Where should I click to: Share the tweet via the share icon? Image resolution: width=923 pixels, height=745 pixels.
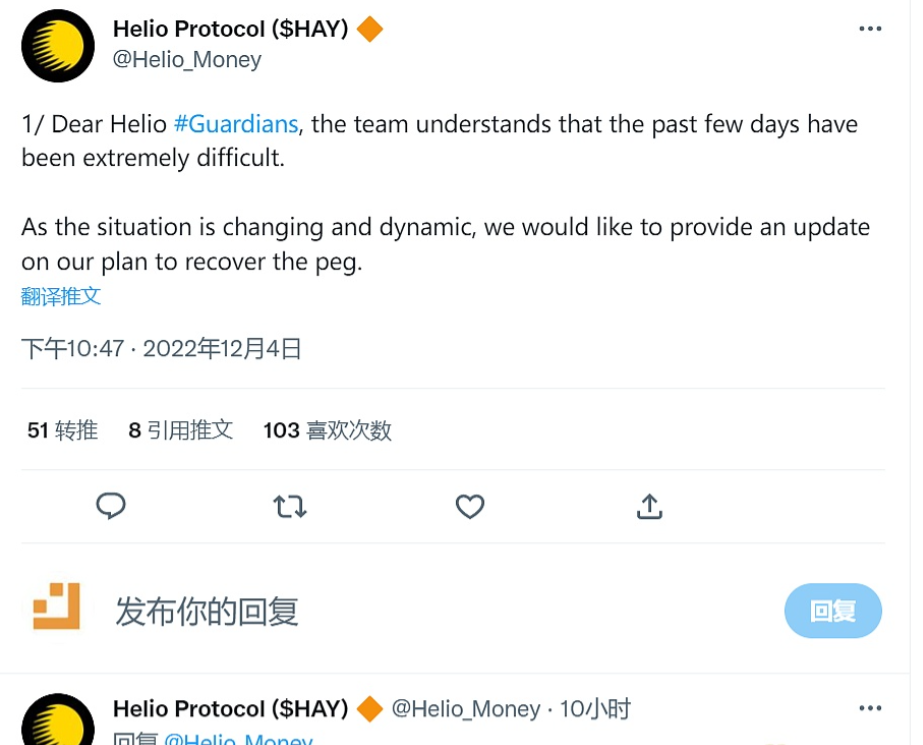point(649,507)
